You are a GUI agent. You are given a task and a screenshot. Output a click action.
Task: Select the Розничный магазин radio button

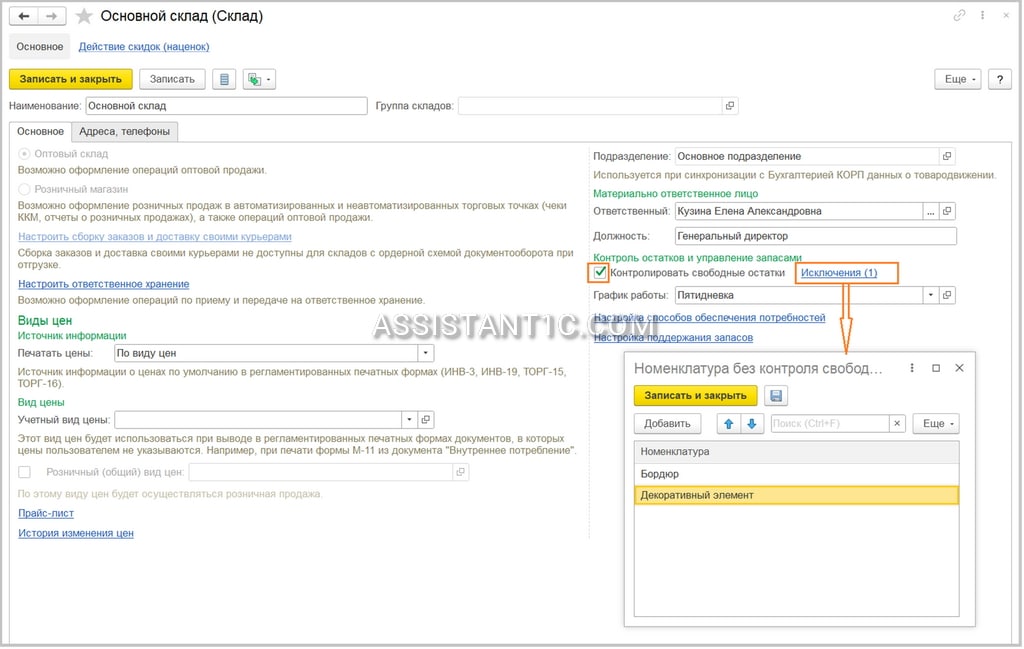click(25, 189)
